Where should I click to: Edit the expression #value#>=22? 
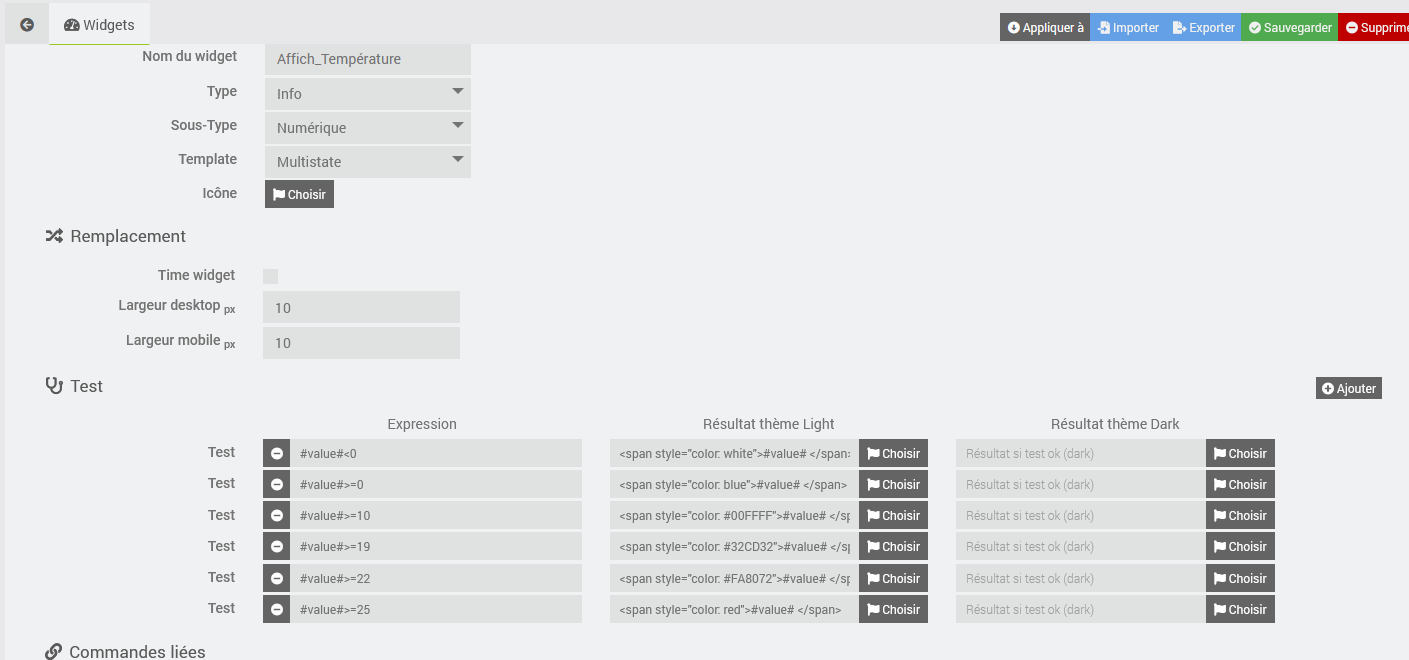pos(436,578)
